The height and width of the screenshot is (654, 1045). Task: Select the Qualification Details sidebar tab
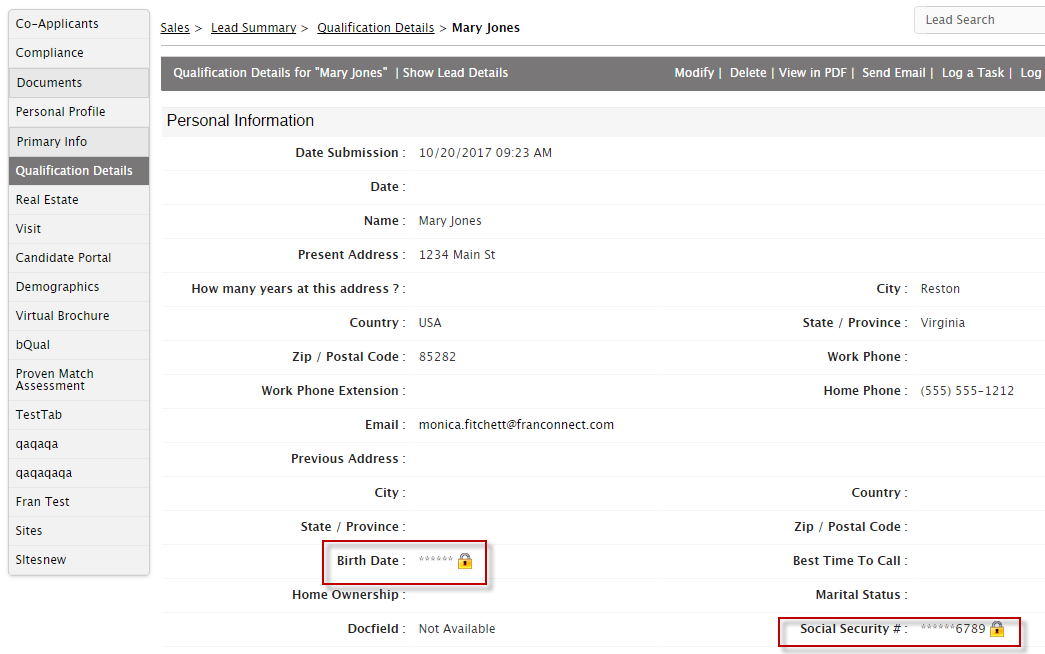click(79, 171)
